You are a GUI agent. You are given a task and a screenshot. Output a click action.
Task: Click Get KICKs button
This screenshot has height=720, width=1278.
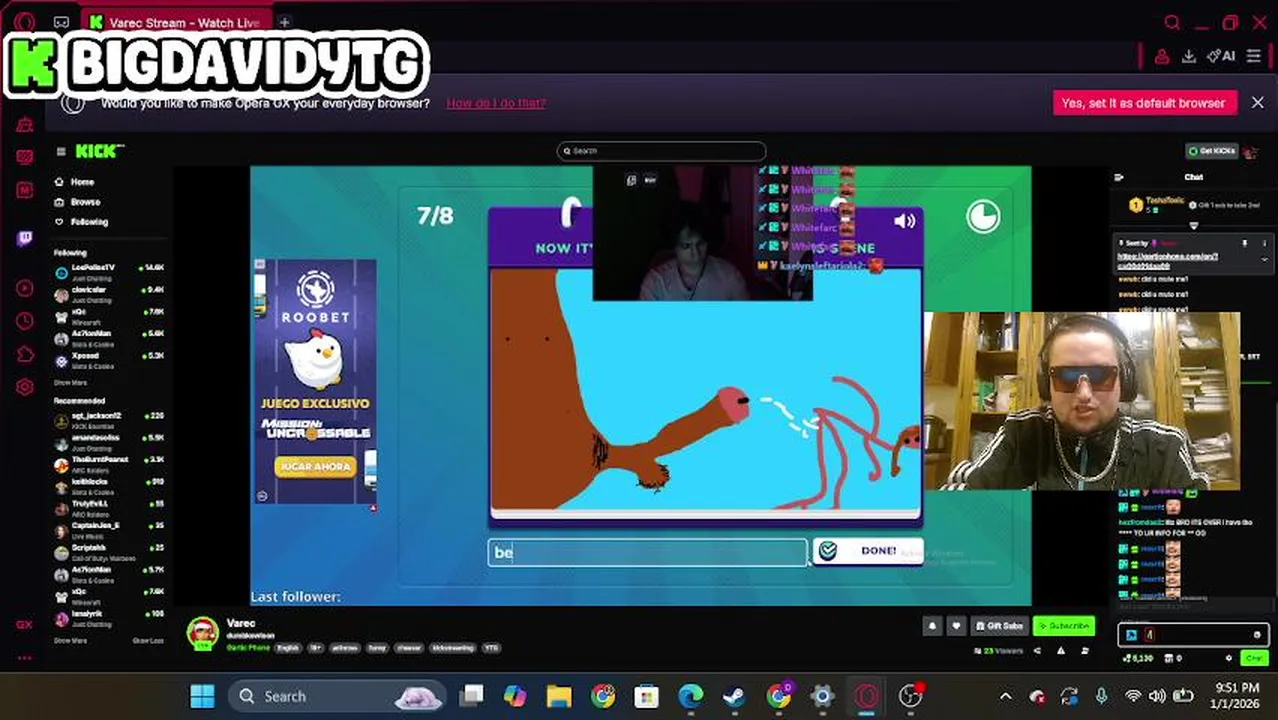(1212, 151)
